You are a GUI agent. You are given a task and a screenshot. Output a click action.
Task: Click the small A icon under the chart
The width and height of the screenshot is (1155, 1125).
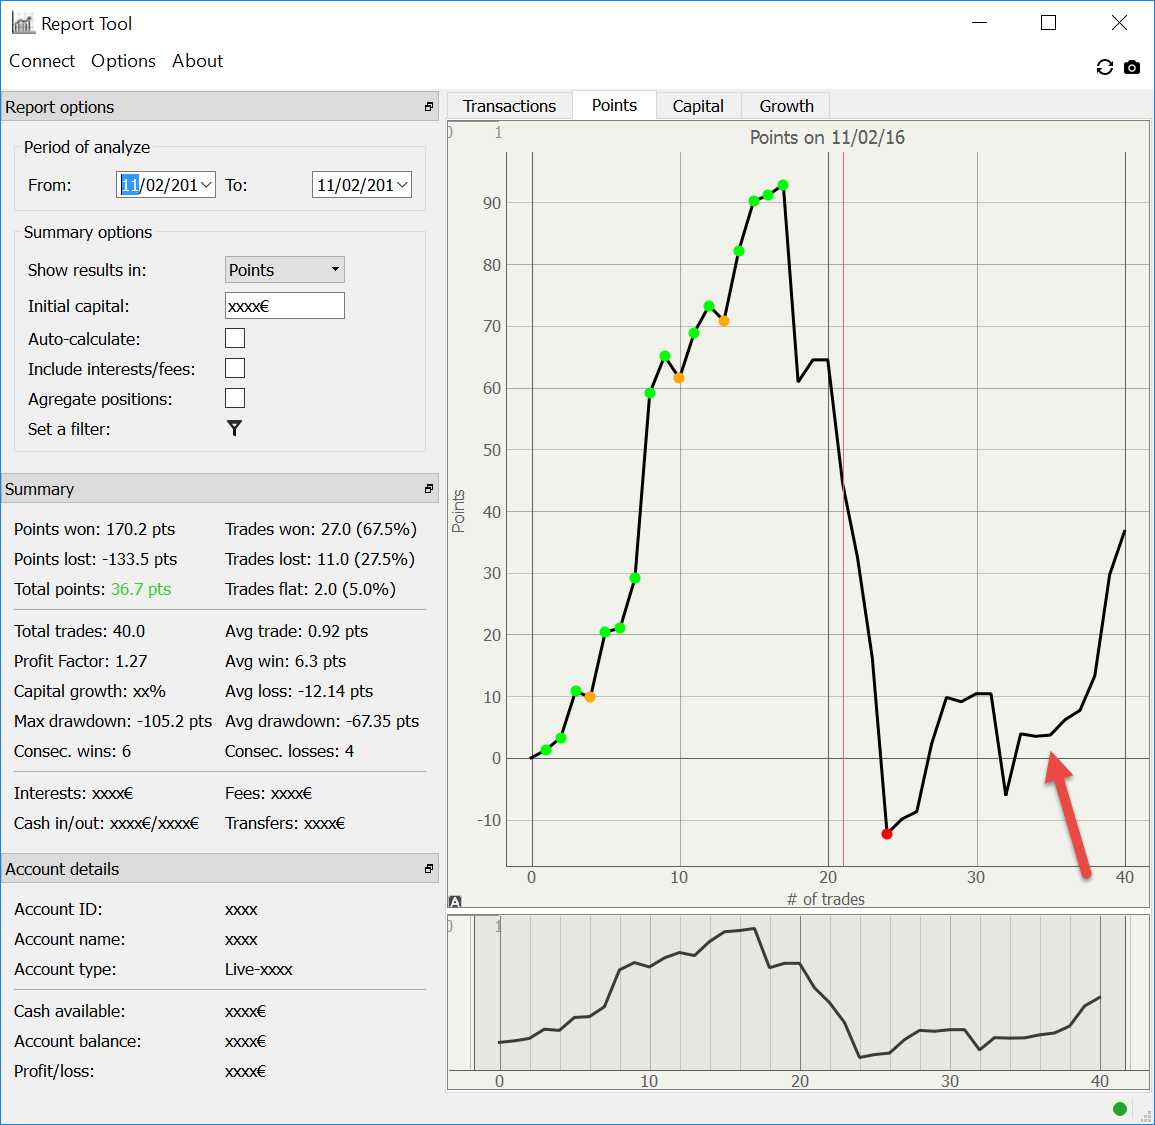455,901
